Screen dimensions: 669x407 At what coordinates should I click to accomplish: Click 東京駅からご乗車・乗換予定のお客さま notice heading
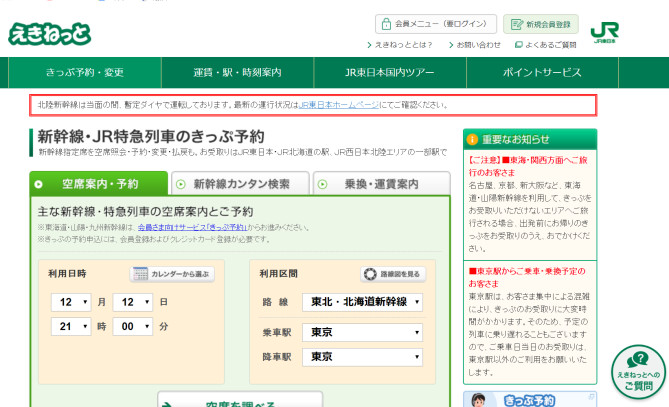tap(527, 277)
